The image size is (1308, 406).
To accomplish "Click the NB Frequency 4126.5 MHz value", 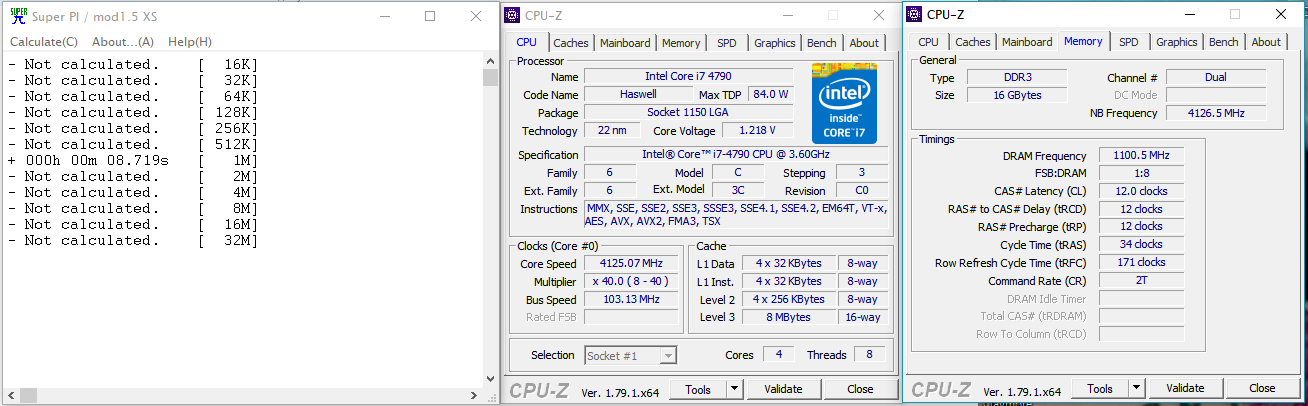I will tap(1216, 113).
